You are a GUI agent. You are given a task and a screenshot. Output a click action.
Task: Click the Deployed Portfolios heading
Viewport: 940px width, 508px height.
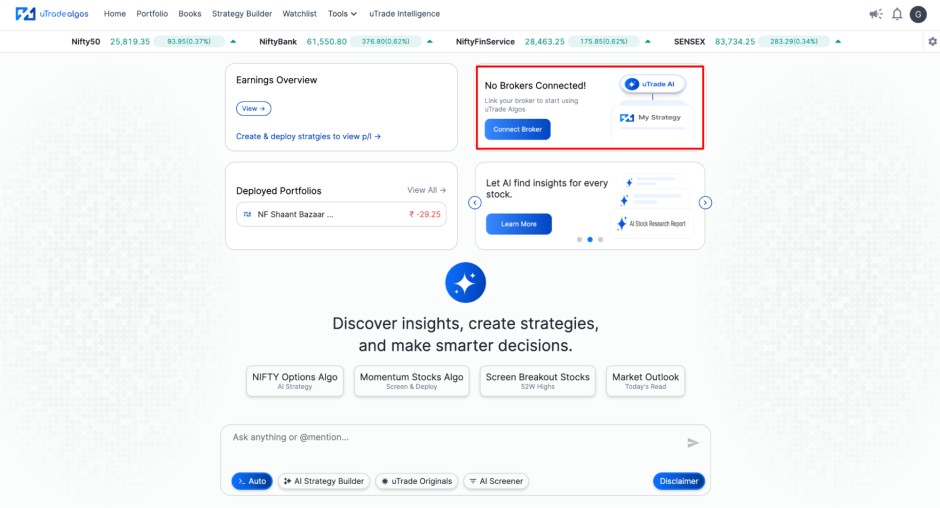coord(279,191)
